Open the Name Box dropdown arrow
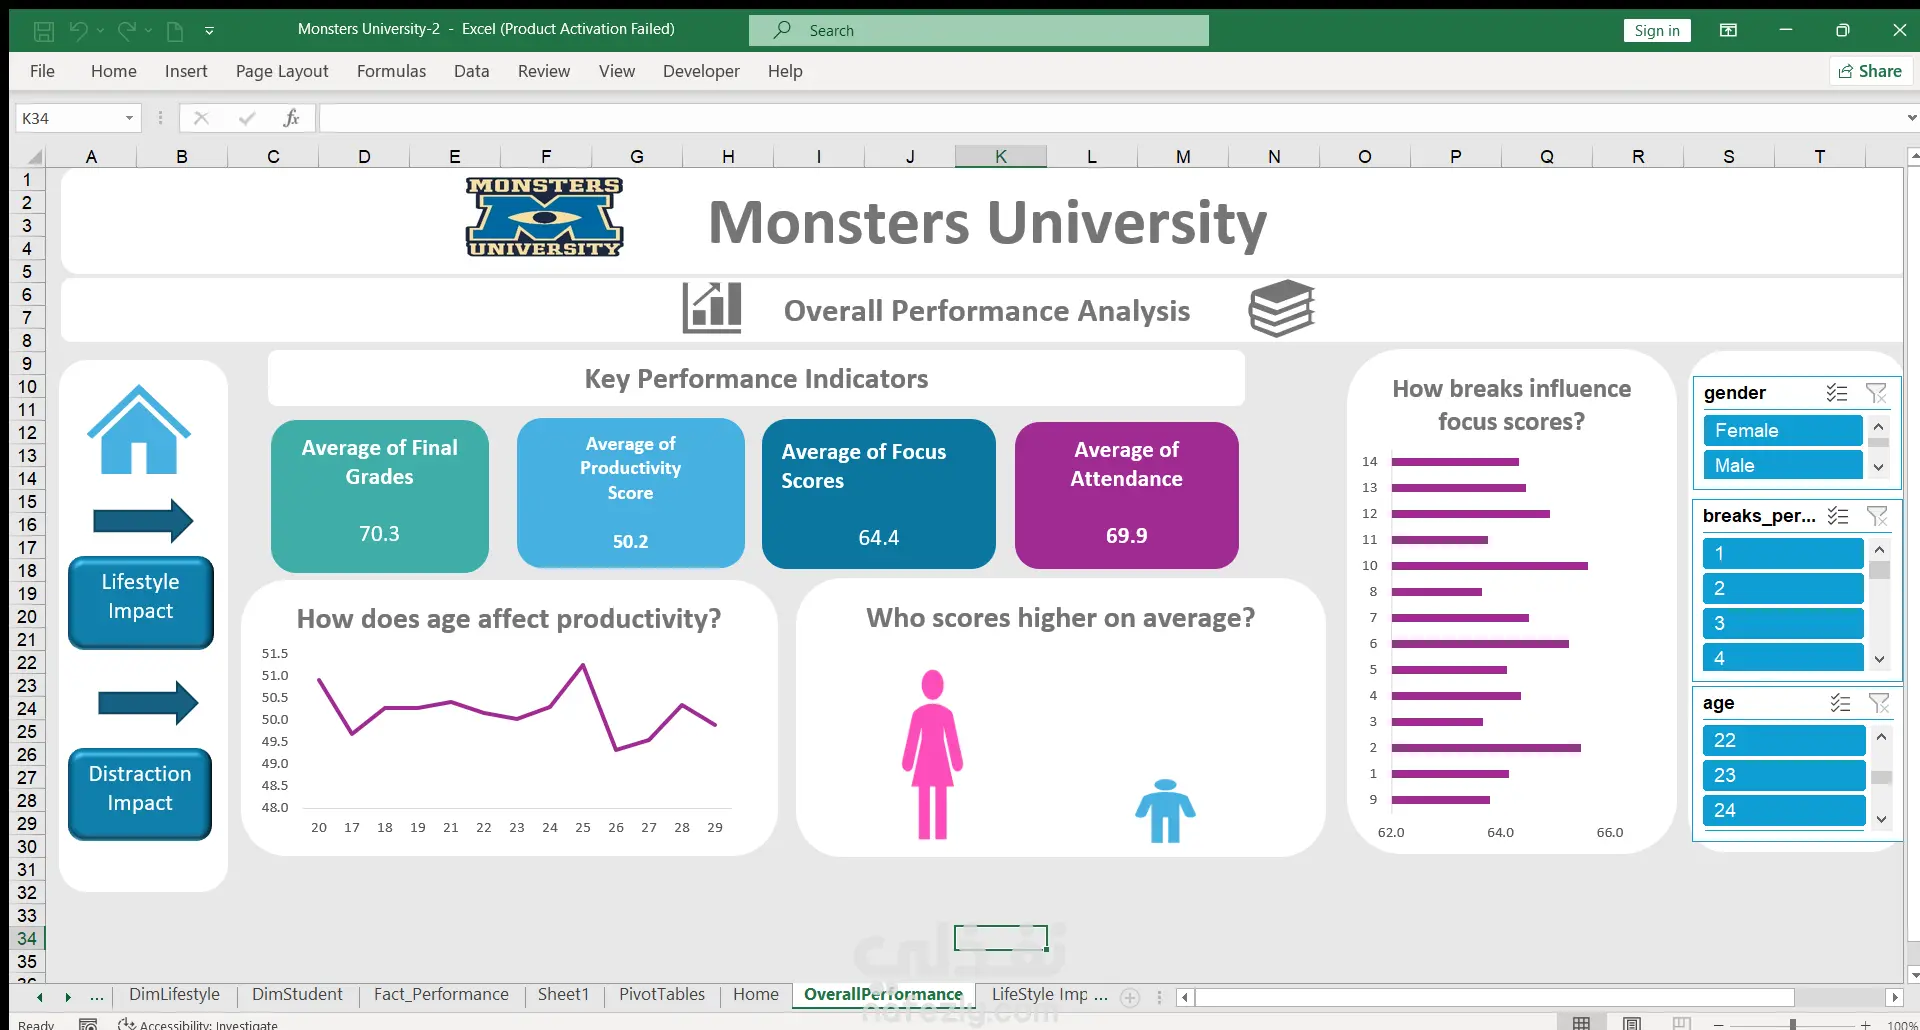 [129, 118]
